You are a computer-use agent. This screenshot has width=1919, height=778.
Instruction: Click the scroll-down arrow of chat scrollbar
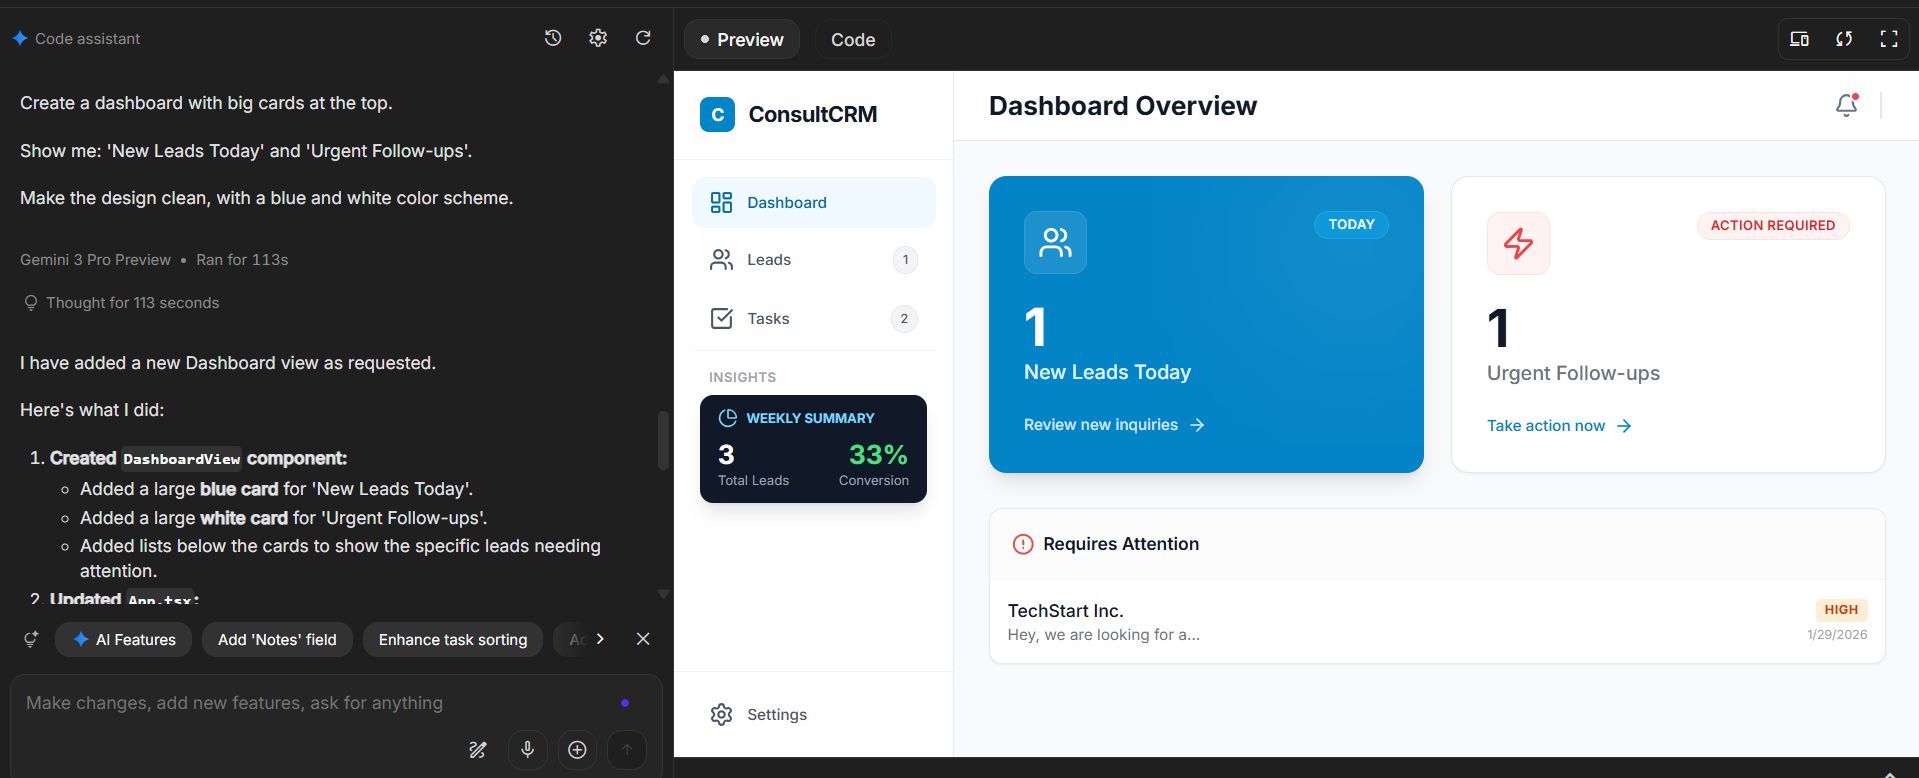(663, 594)
